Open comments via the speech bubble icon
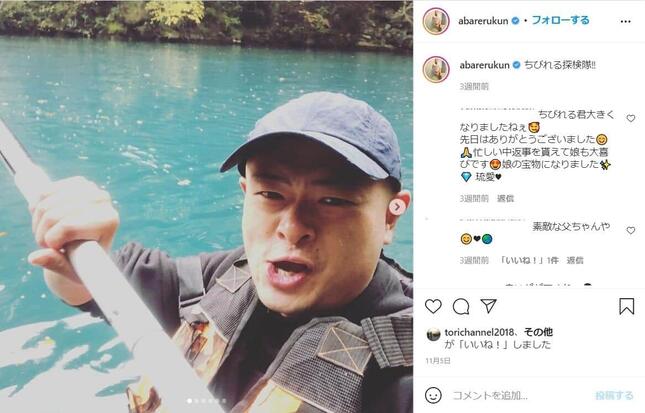The image size is (645, 413). tap(461, 306)
